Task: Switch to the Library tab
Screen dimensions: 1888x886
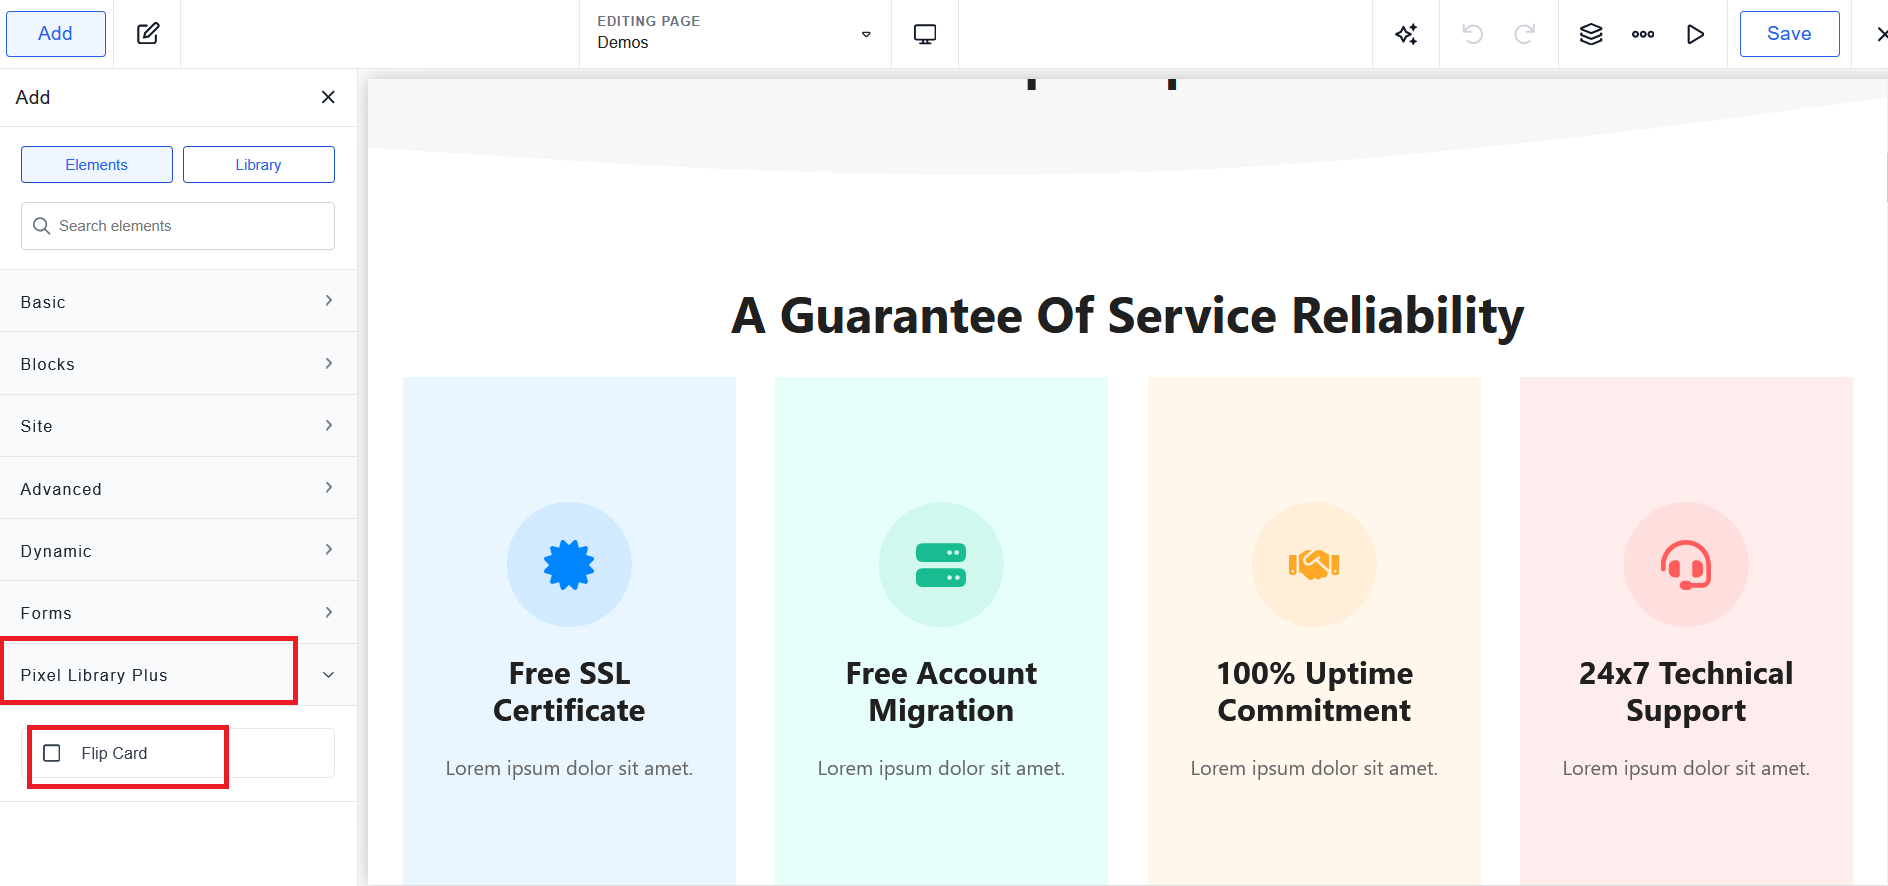Action: coord(258,165)
